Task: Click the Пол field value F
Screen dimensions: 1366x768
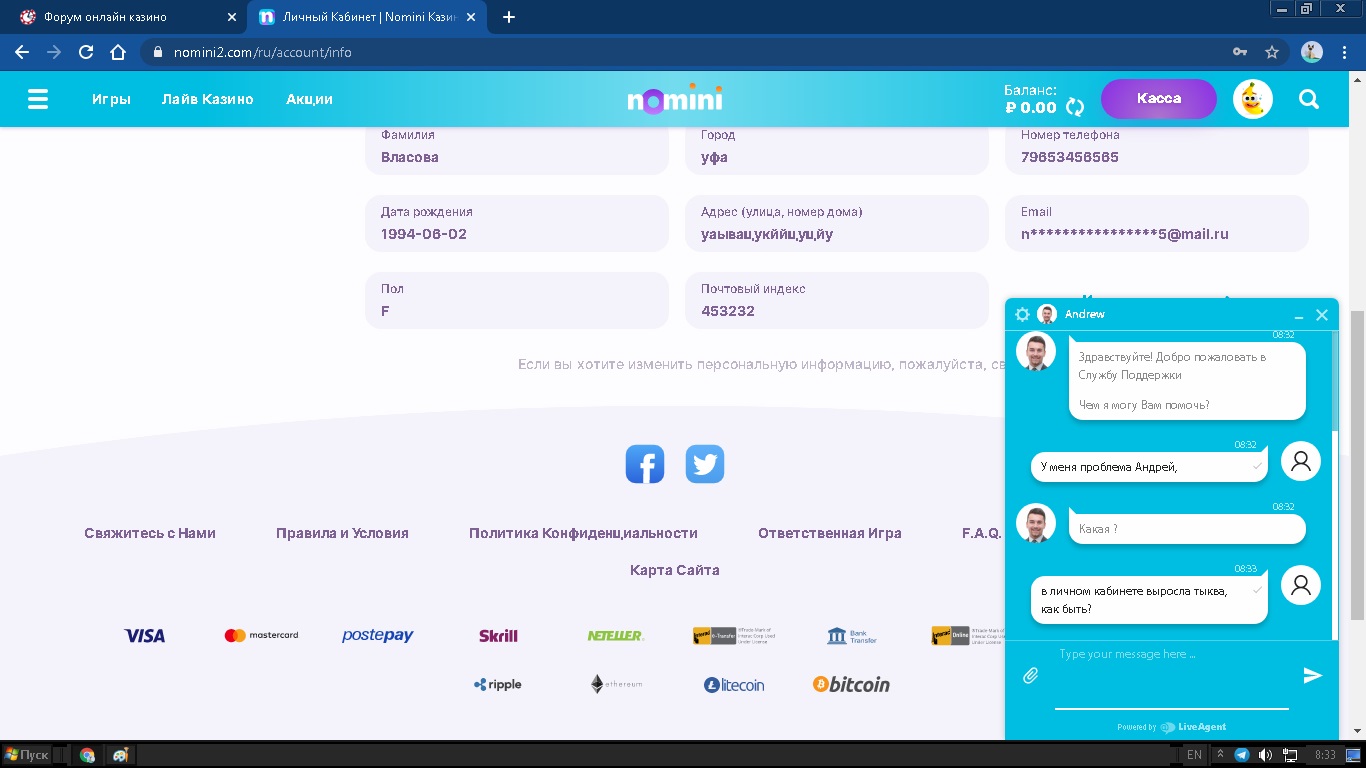Action: pos(517,300)
